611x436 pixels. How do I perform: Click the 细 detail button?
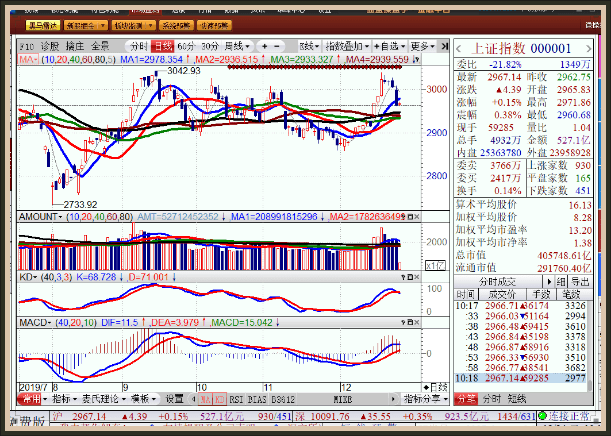tap(561, 282)
